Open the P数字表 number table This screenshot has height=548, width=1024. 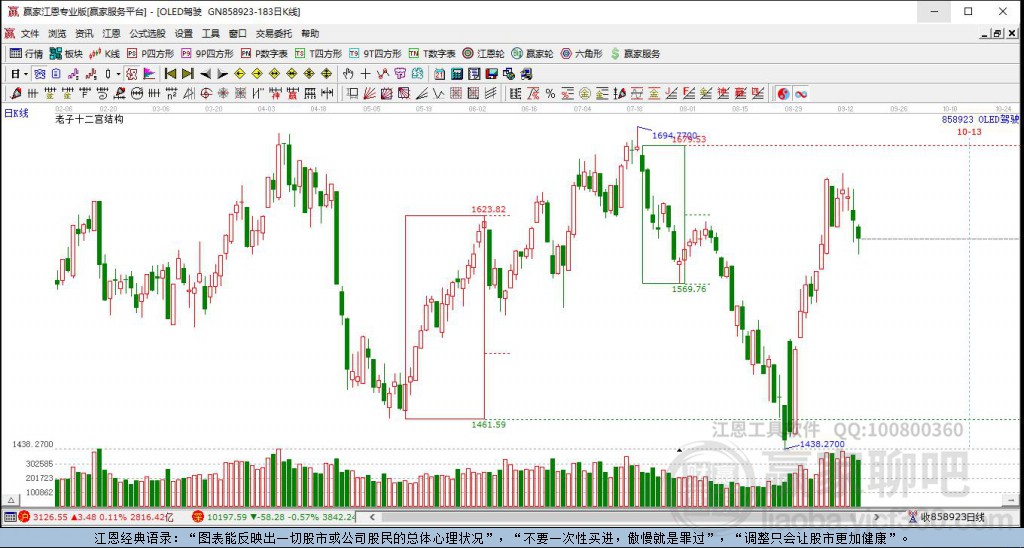click(x=264, y=54)
